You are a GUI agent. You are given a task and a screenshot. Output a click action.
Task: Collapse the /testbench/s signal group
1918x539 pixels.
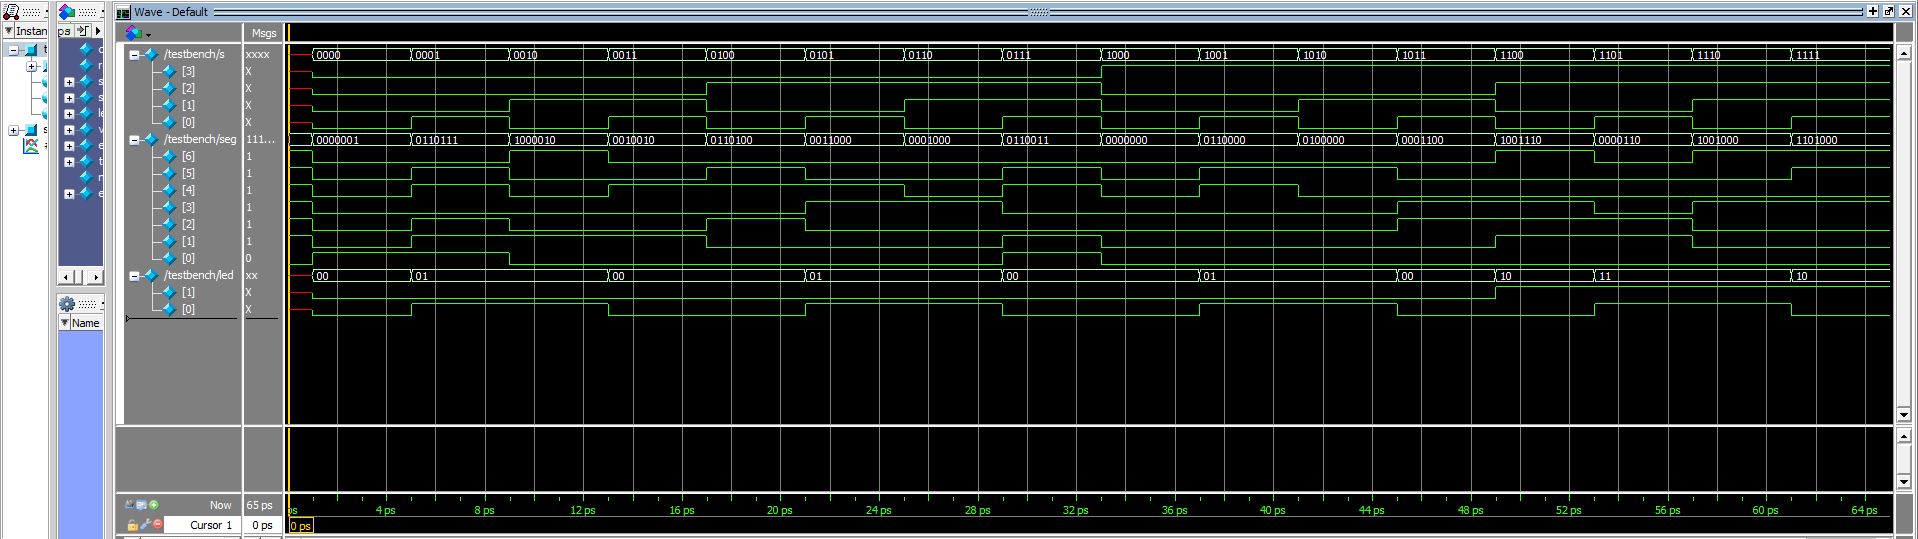134,55
